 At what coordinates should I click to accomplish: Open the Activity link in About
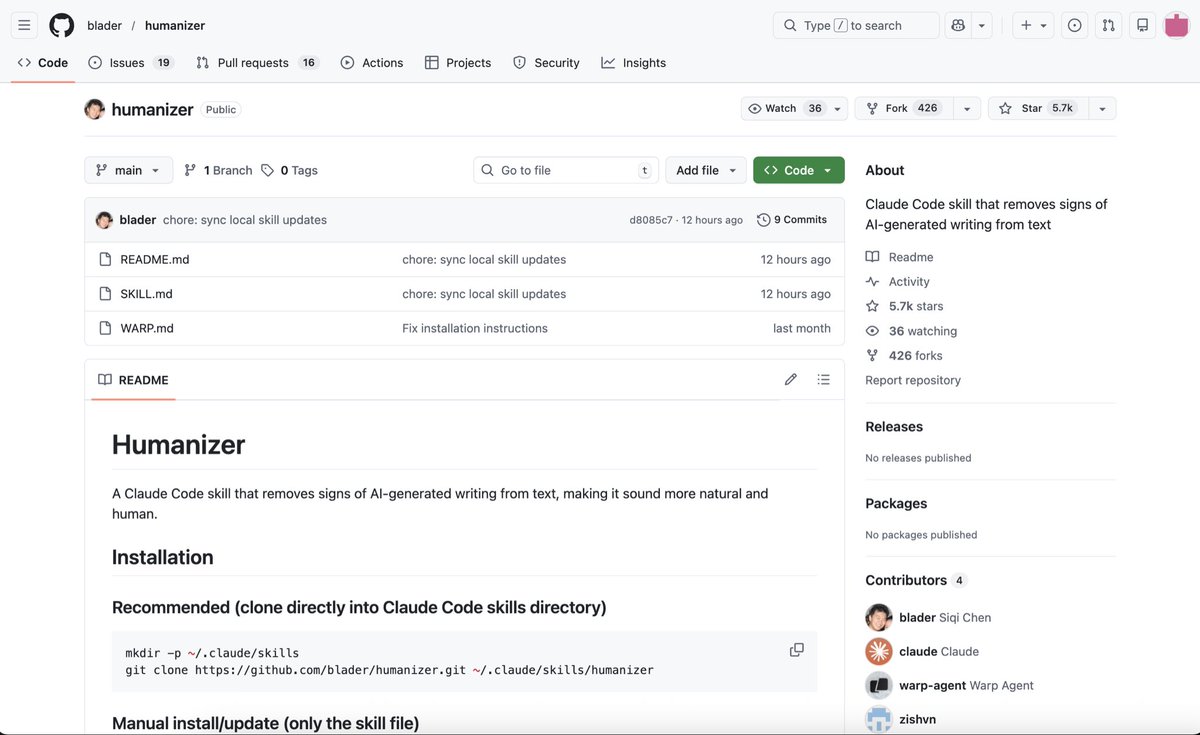point(898,282)
